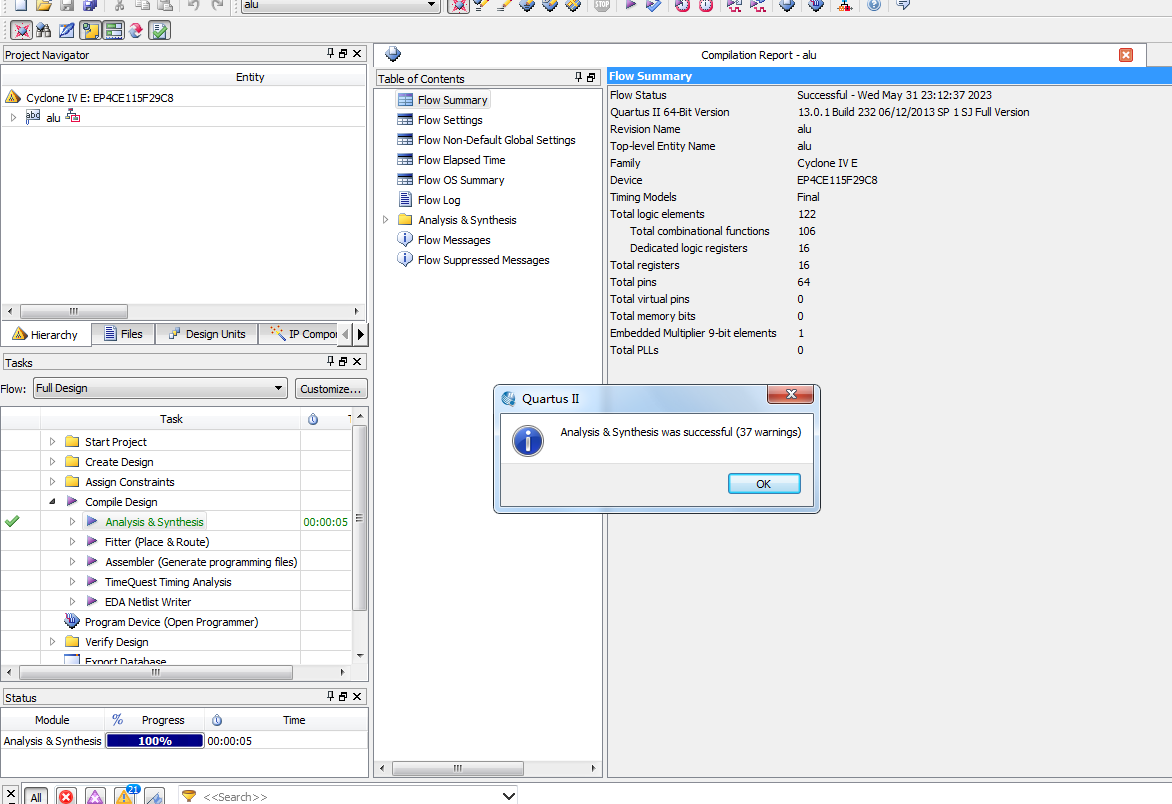Open the Chip Planner icon

pos(573,5)
